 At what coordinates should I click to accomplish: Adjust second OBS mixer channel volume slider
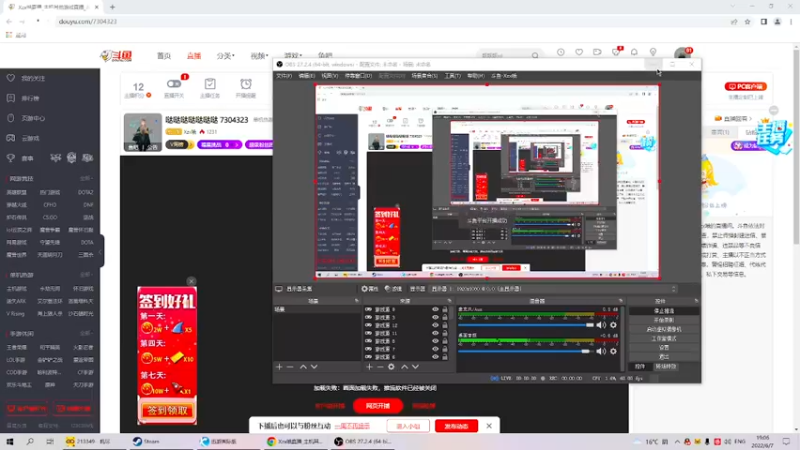526,351
